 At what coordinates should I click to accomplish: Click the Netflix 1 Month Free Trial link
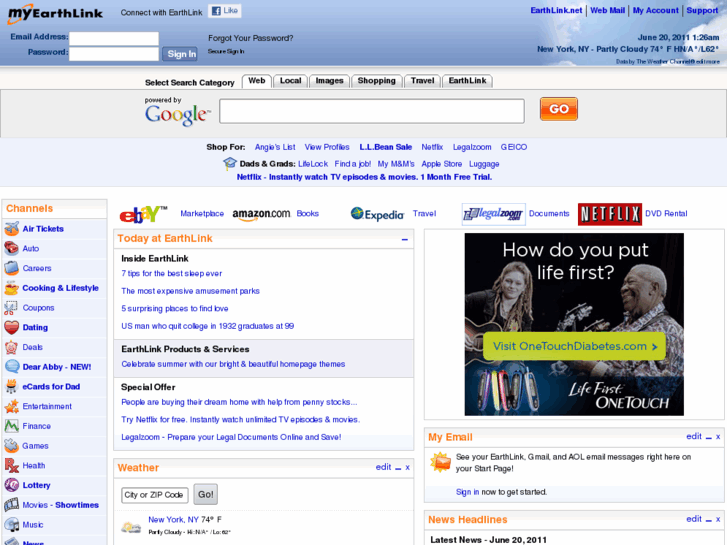click(x=364, y=177)
